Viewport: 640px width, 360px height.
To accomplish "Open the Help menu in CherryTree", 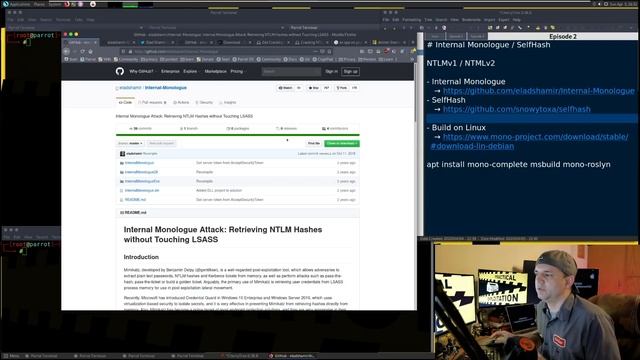I will point(516,20).
